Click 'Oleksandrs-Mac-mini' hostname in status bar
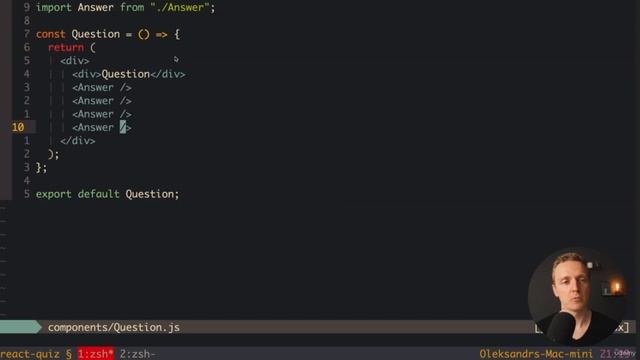The width and height of the screenshot is (640, 360). click(536, 353)
